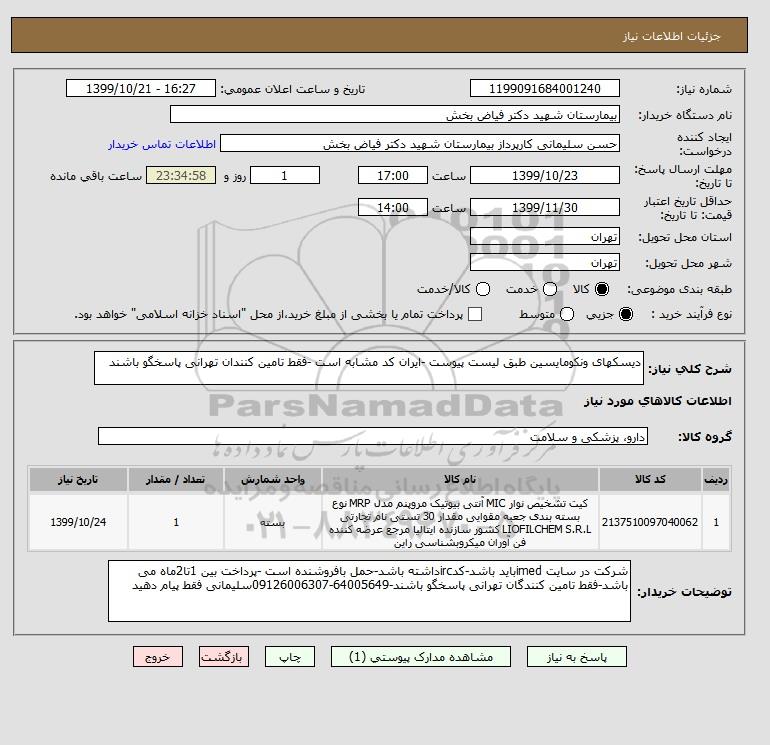Click the goods group دارو، پزشکی و سلامت field

tap(373, 436)
